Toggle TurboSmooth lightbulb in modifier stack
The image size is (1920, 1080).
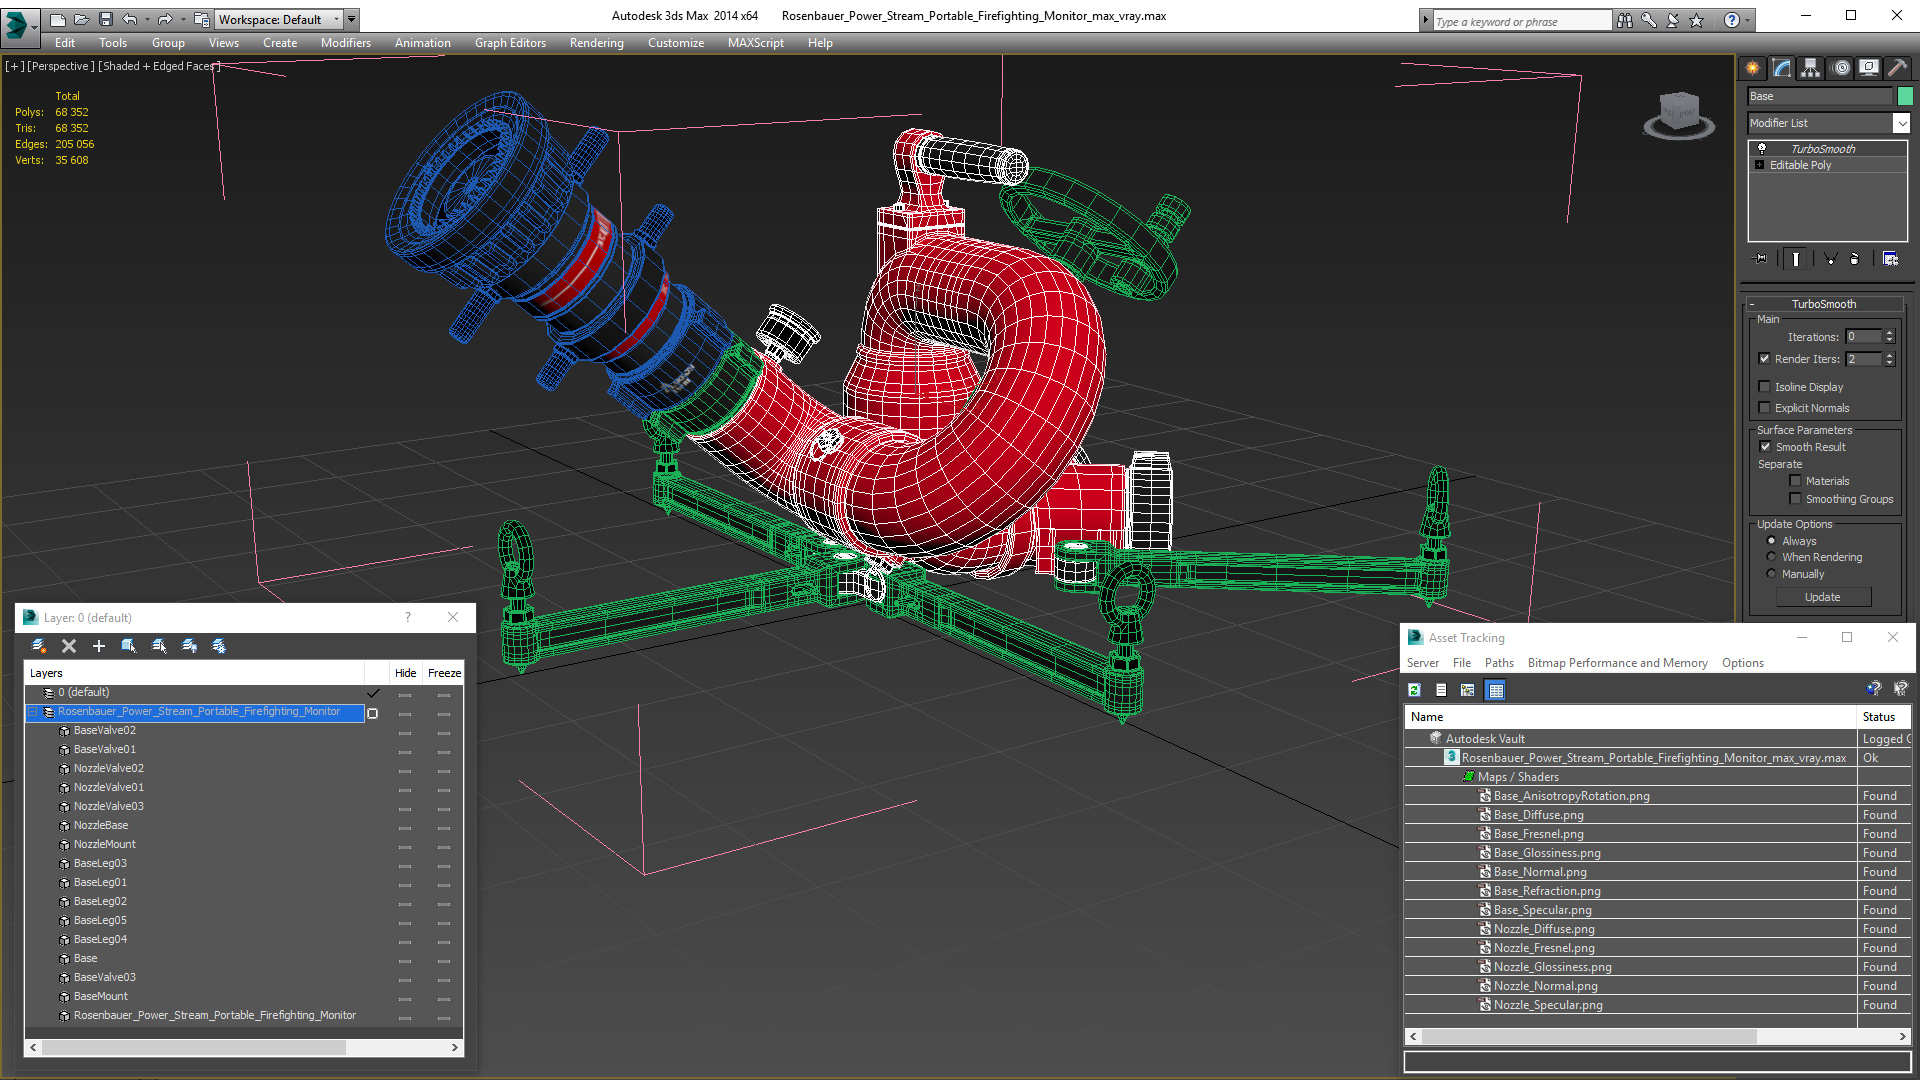click(1762, 148)
